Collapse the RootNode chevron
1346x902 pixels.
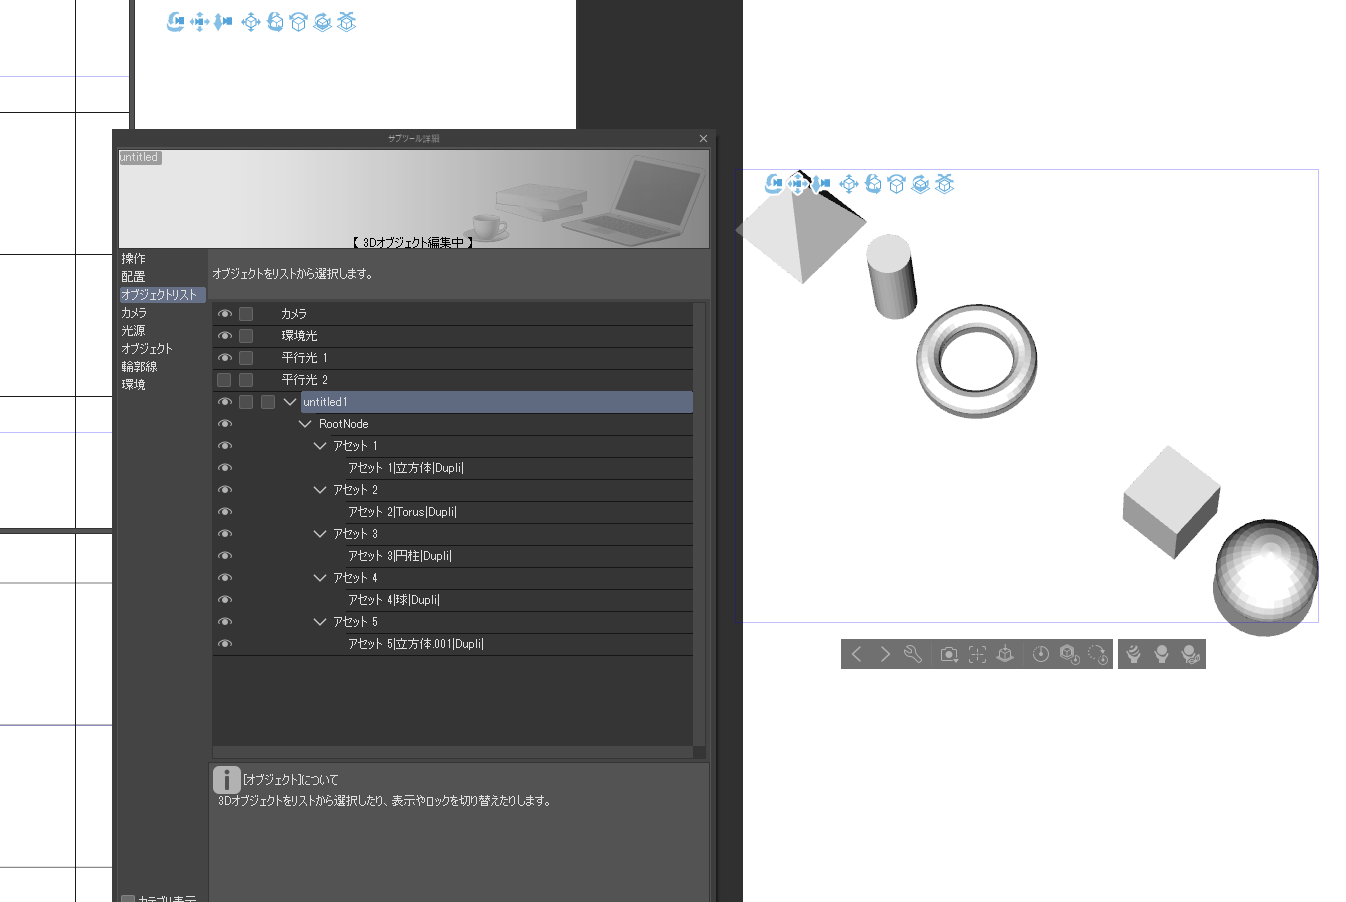[305, 424]
